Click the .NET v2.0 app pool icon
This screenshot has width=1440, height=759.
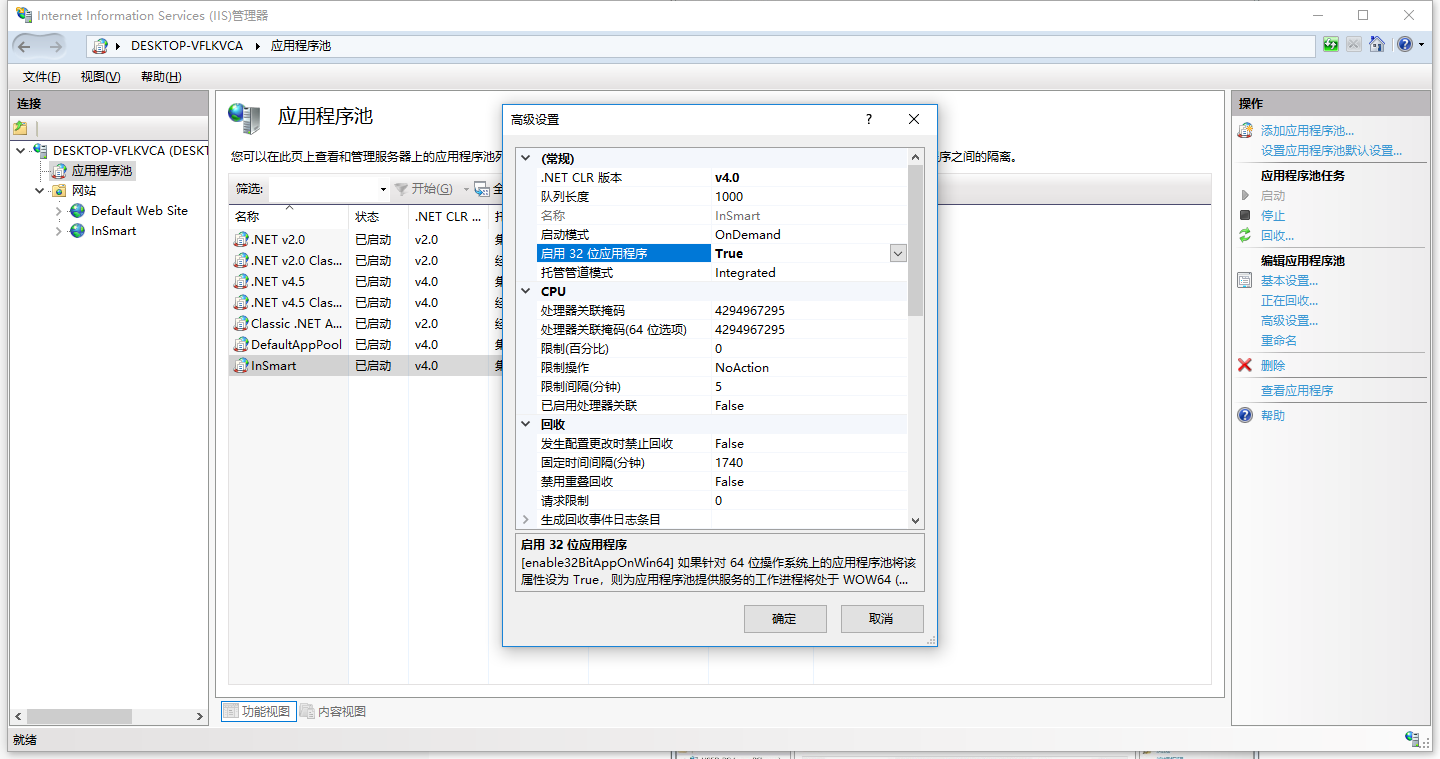click(x=241, y=240)
